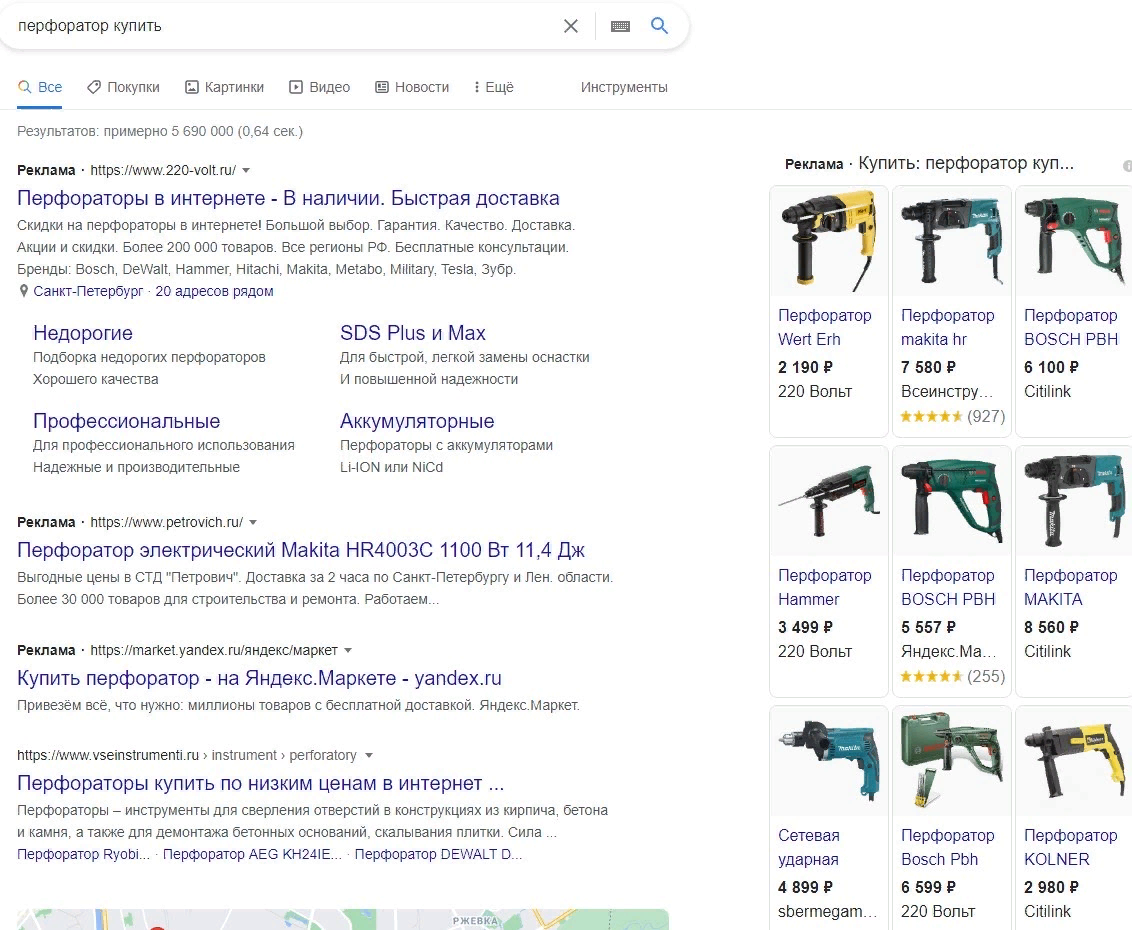This screenshot has height=930, width=1132.
Task: Open 'Перфоратор Hammer' product title
Action: pos(824,587)
